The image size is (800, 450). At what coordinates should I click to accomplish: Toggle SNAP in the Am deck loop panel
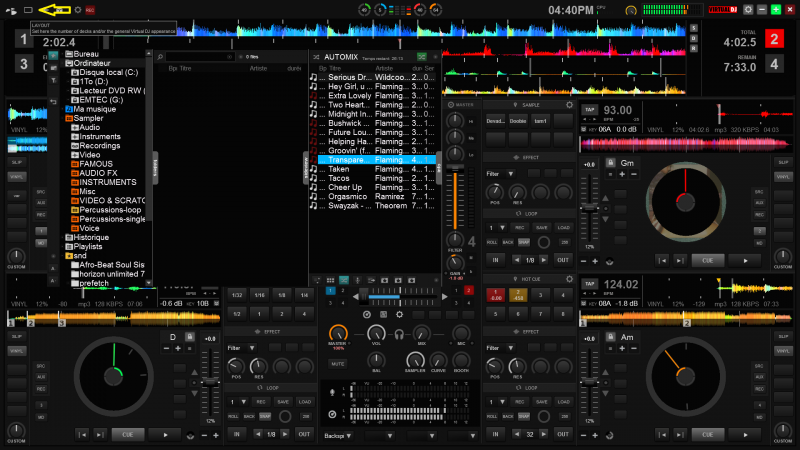pyautogui.click(x=524, y=416)
